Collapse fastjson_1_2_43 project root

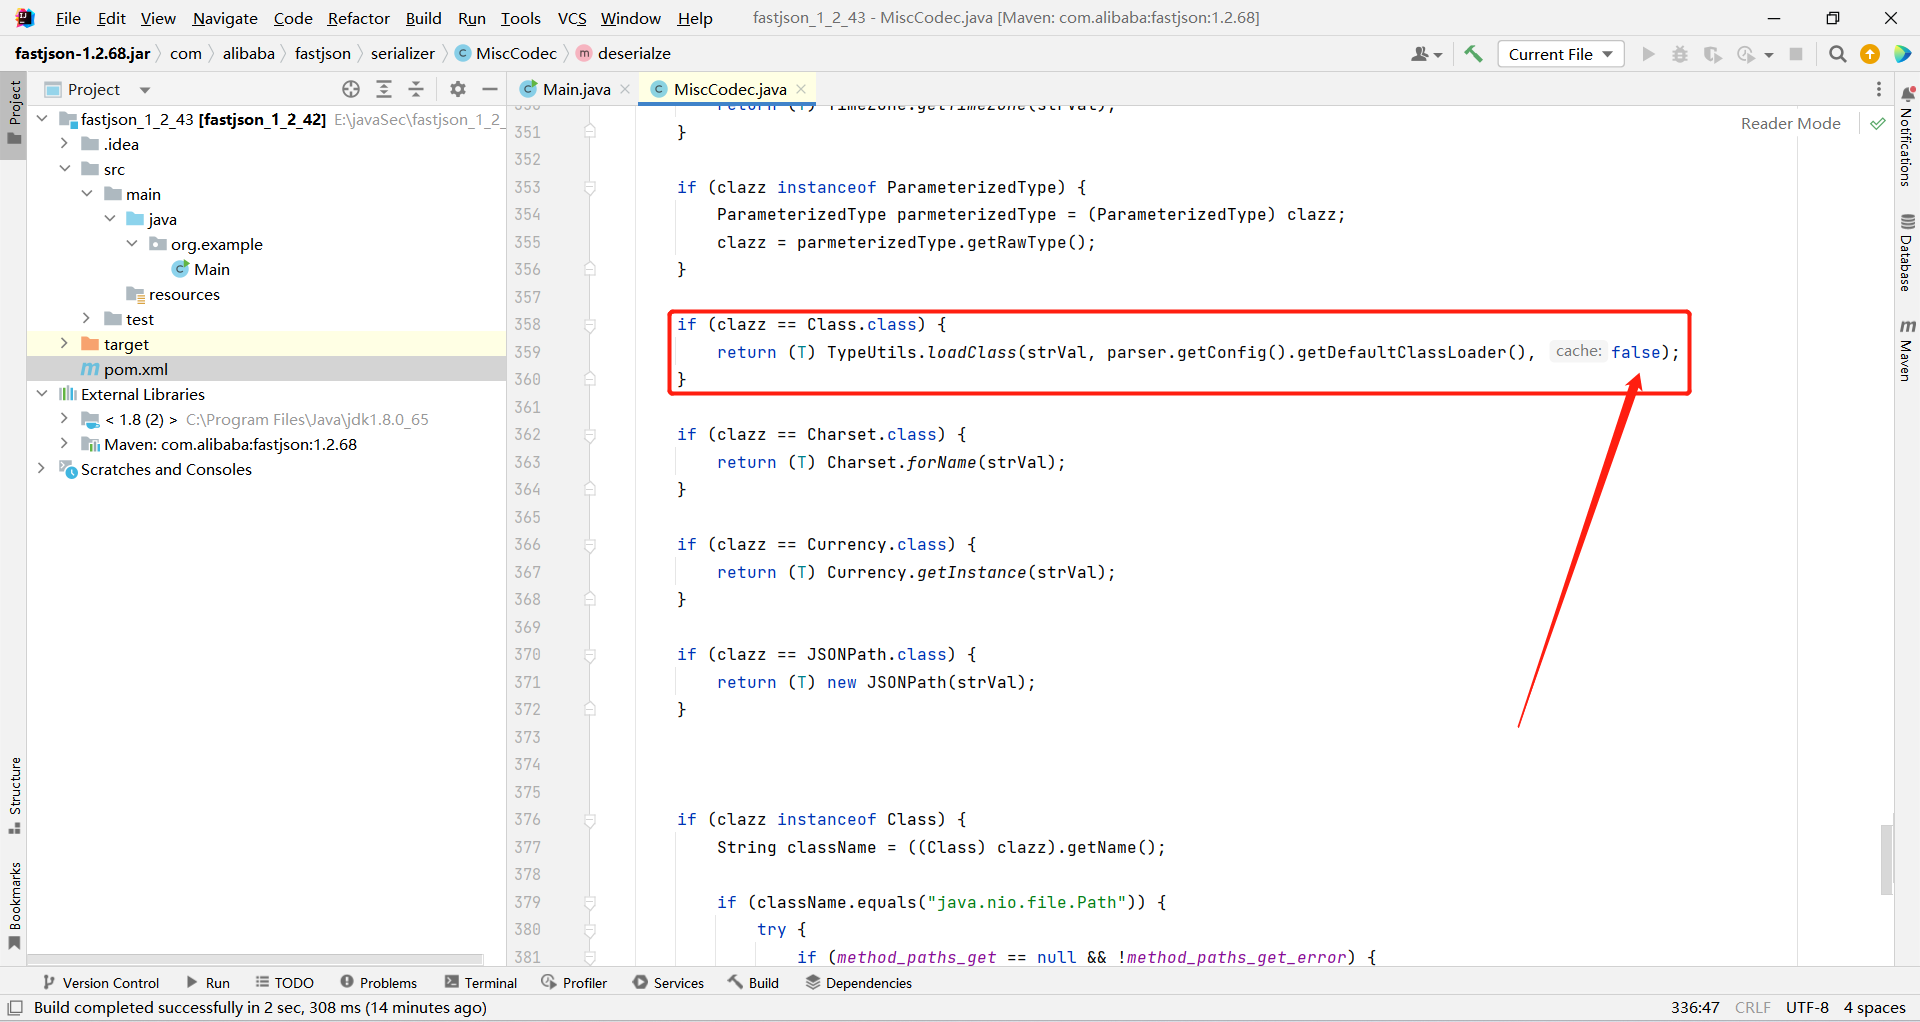[42, 119]
